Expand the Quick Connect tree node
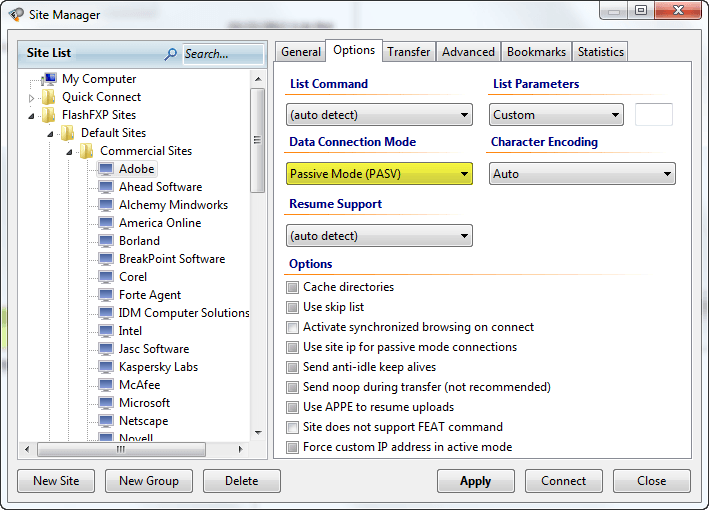 click(31, 98)
